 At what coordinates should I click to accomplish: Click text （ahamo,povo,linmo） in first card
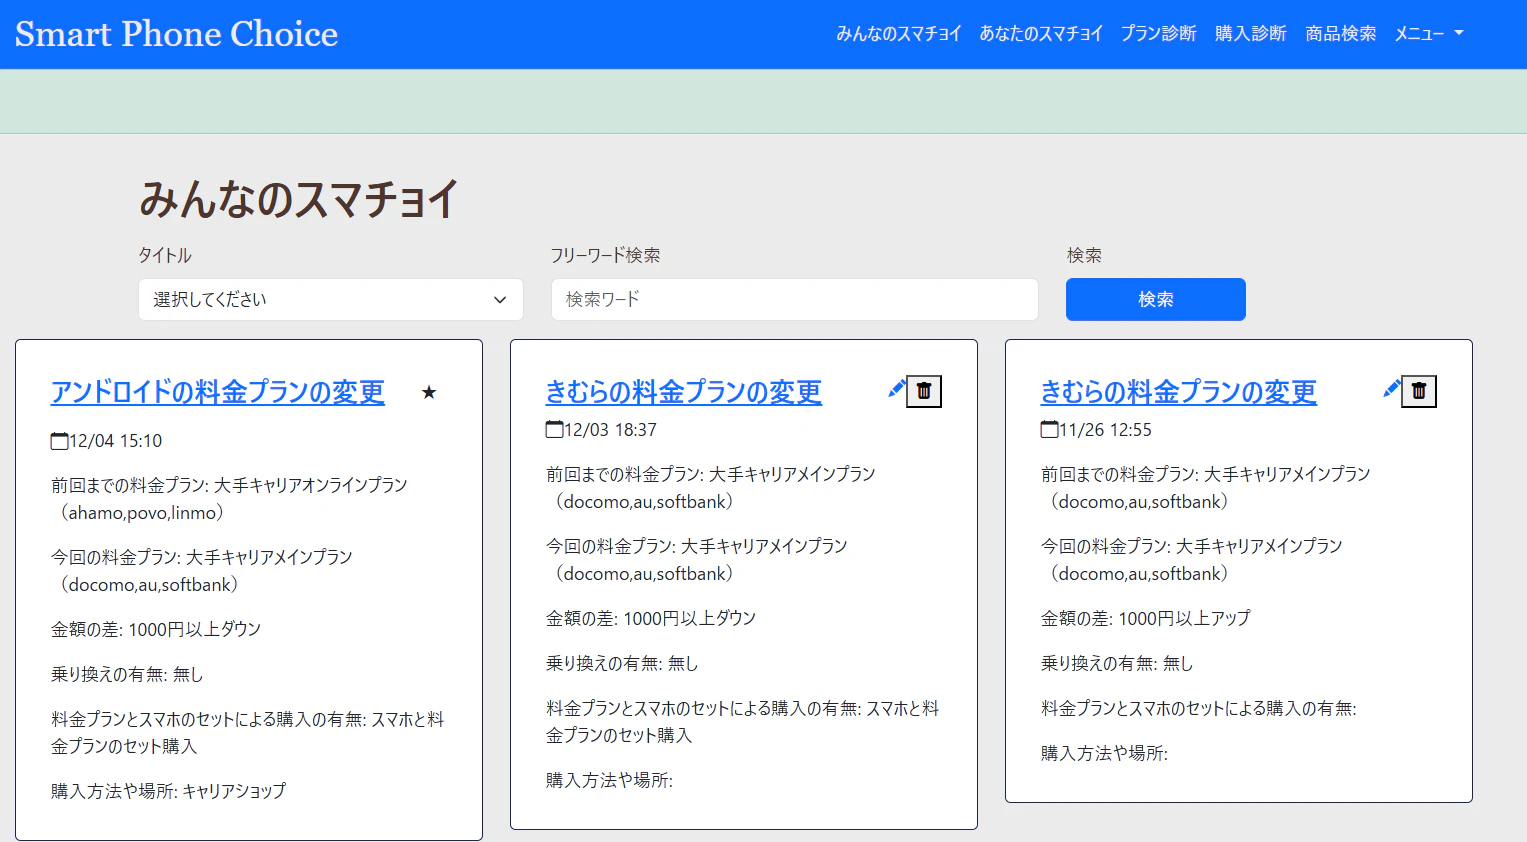[142, 513]
